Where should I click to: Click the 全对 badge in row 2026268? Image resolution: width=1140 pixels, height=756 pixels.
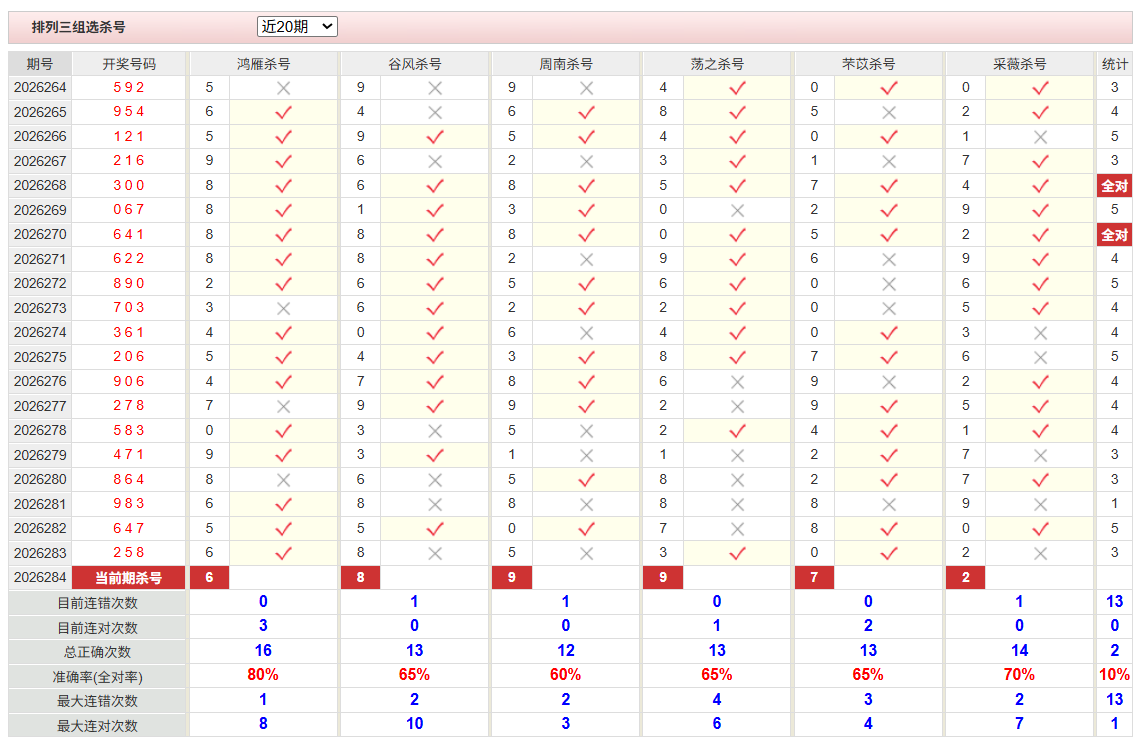coord(1115,186)
